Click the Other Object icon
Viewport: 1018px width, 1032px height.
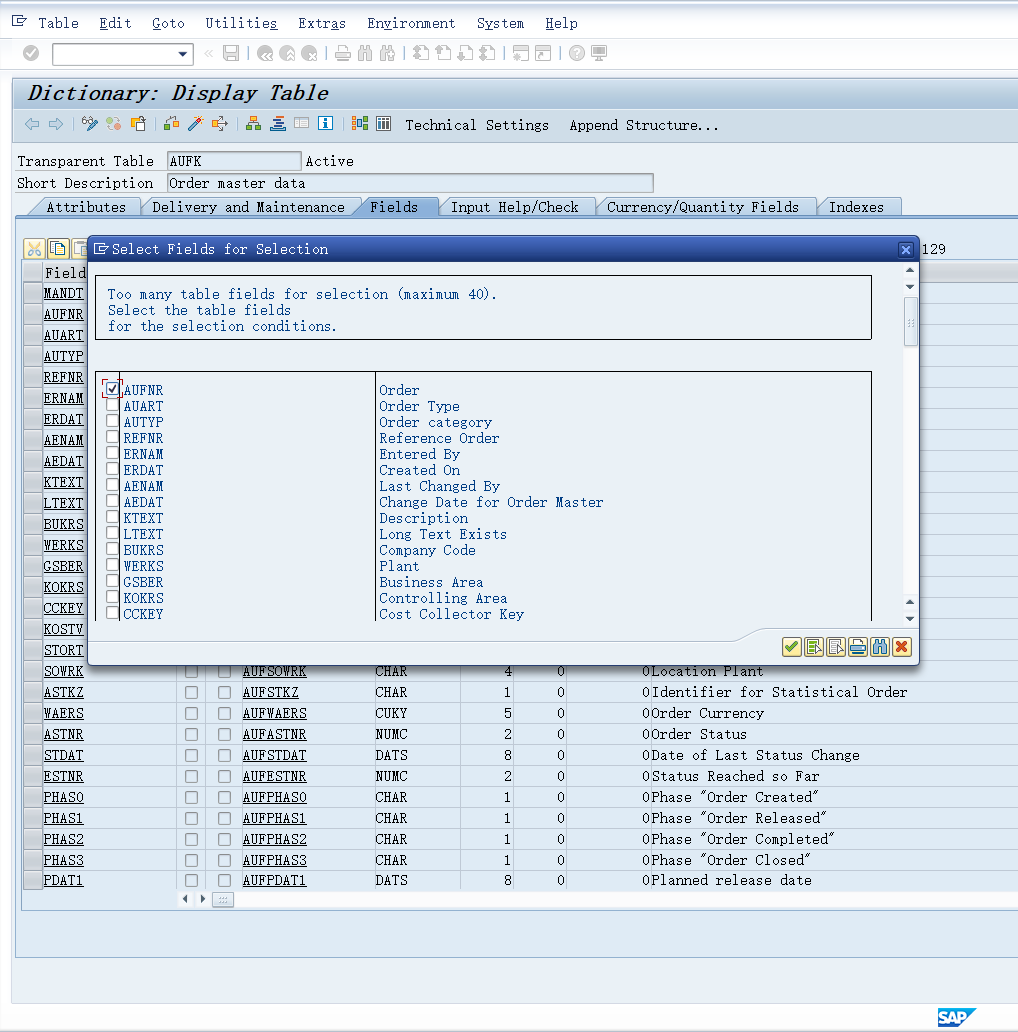138,124
